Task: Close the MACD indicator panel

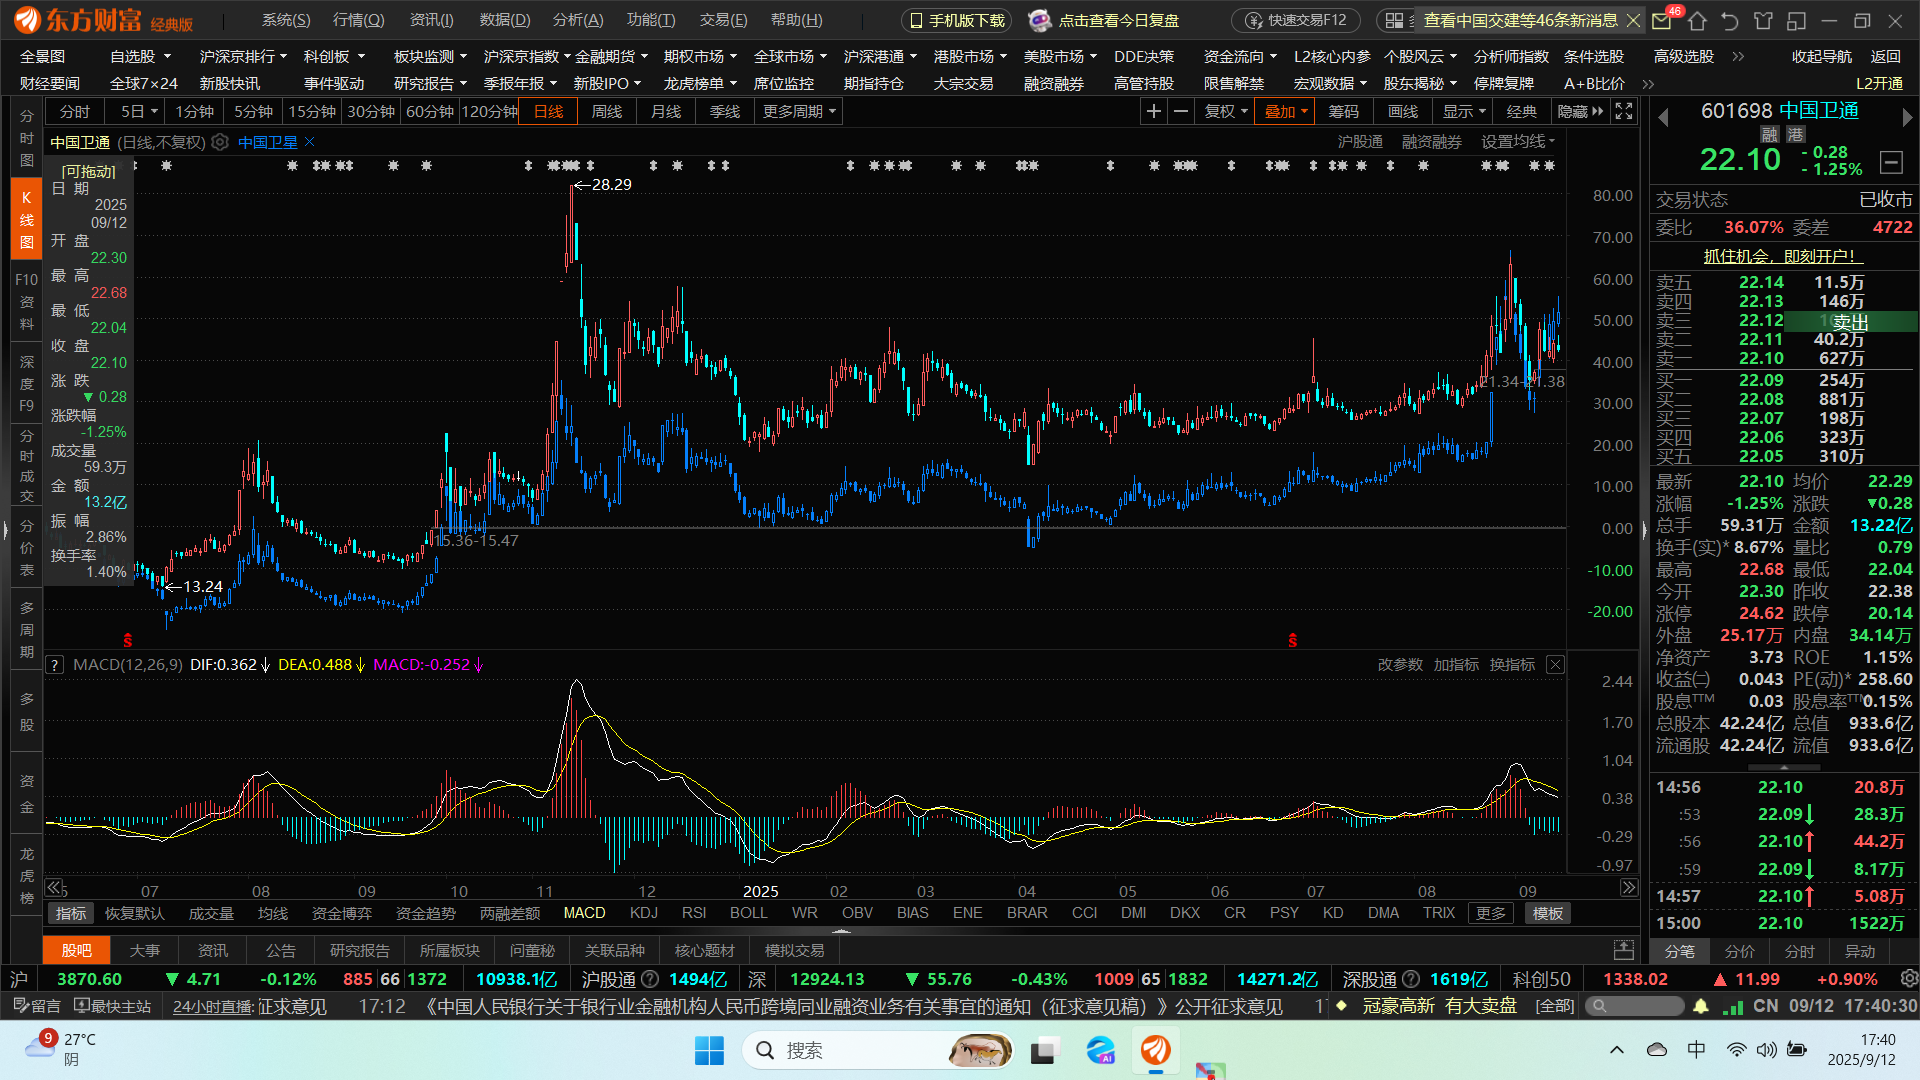Action: 1555,664
